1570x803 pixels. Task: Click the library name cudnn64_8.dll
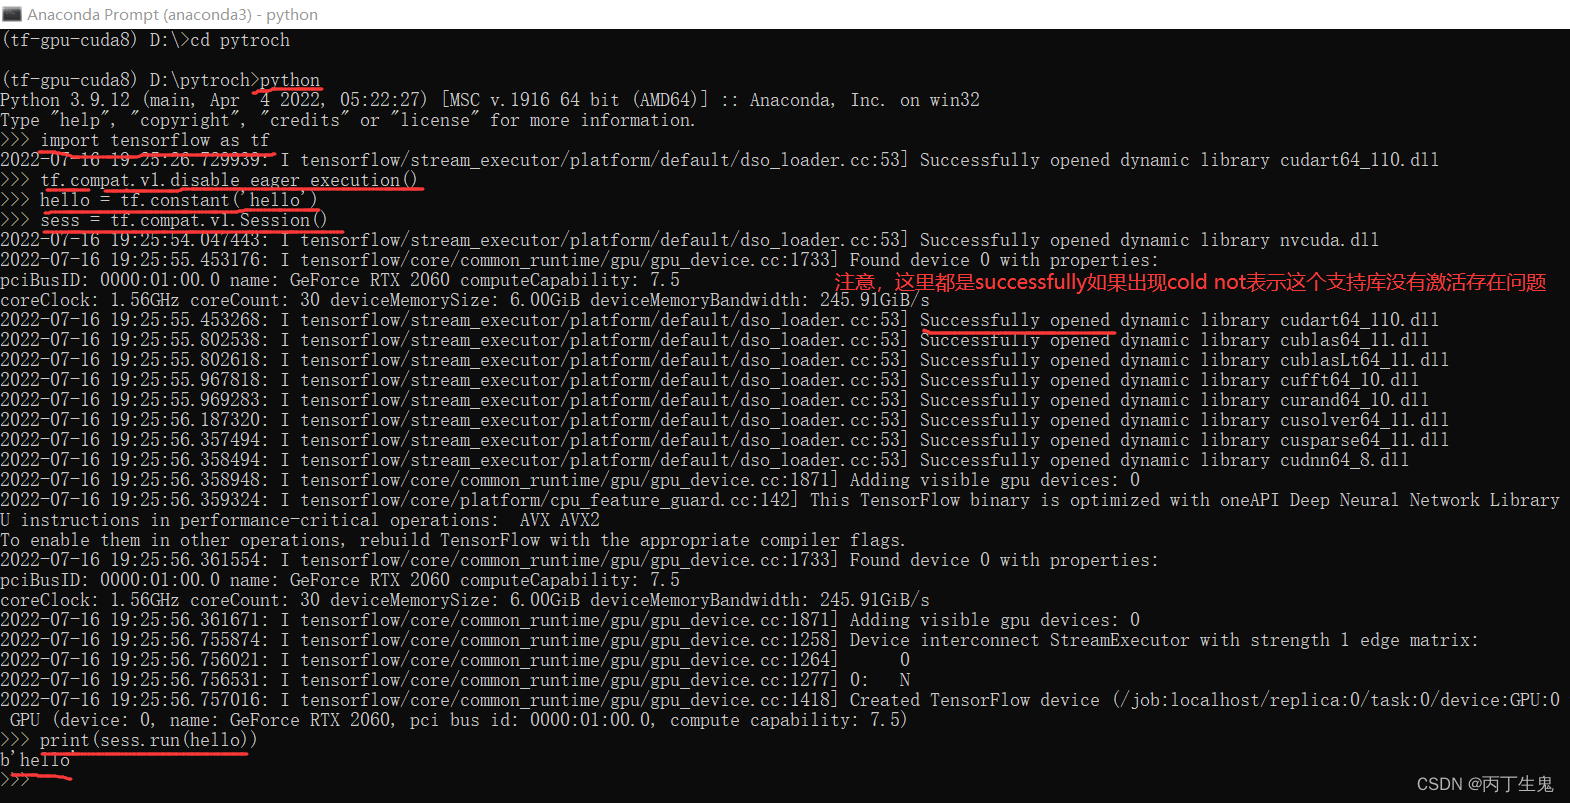click(1344, 460)
